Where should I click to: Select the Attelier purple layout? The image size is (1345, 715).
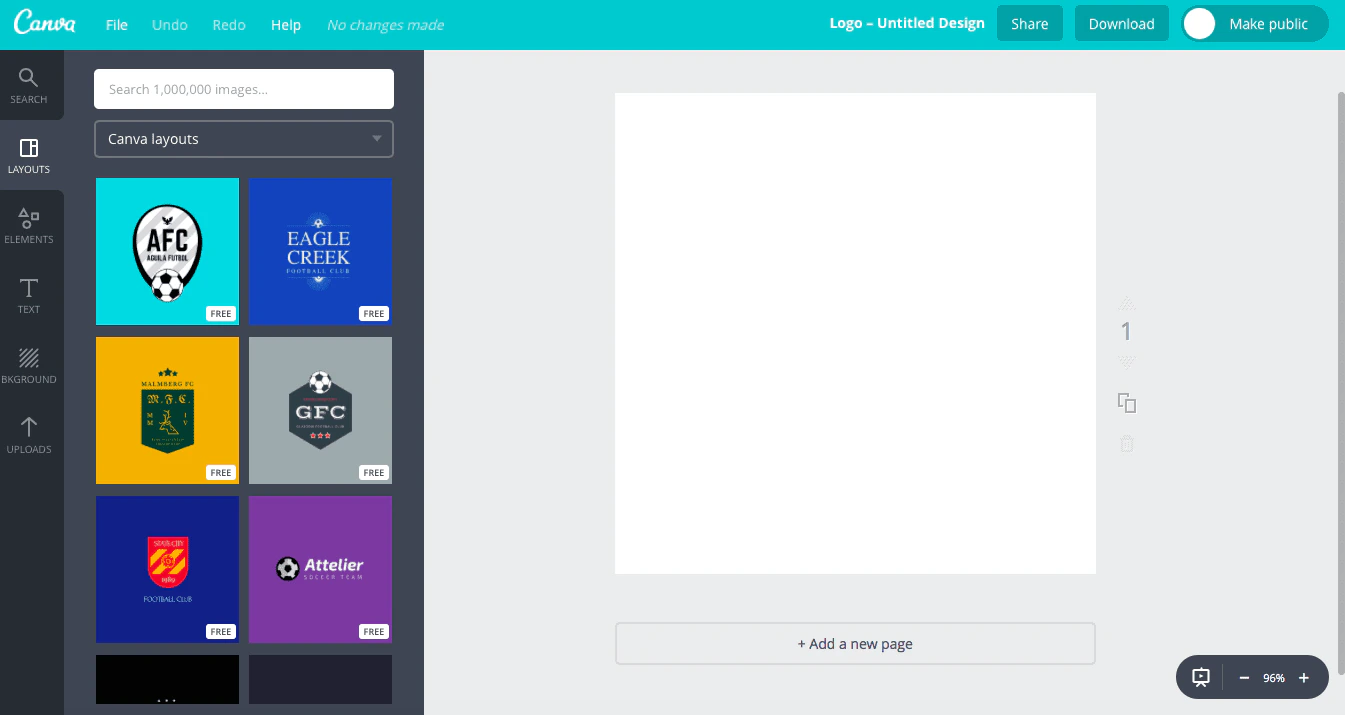320,569
